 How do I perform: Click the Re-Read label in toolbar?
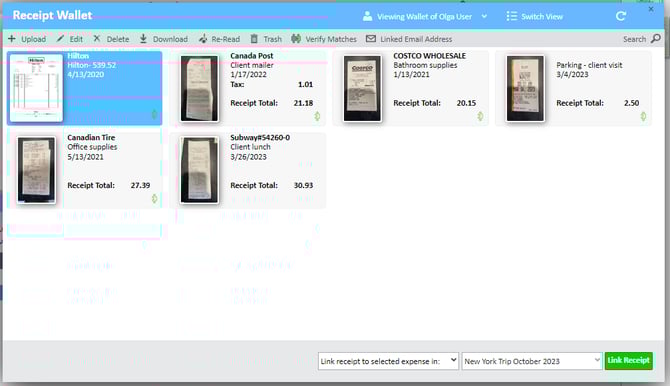click(x=226, y=39)
